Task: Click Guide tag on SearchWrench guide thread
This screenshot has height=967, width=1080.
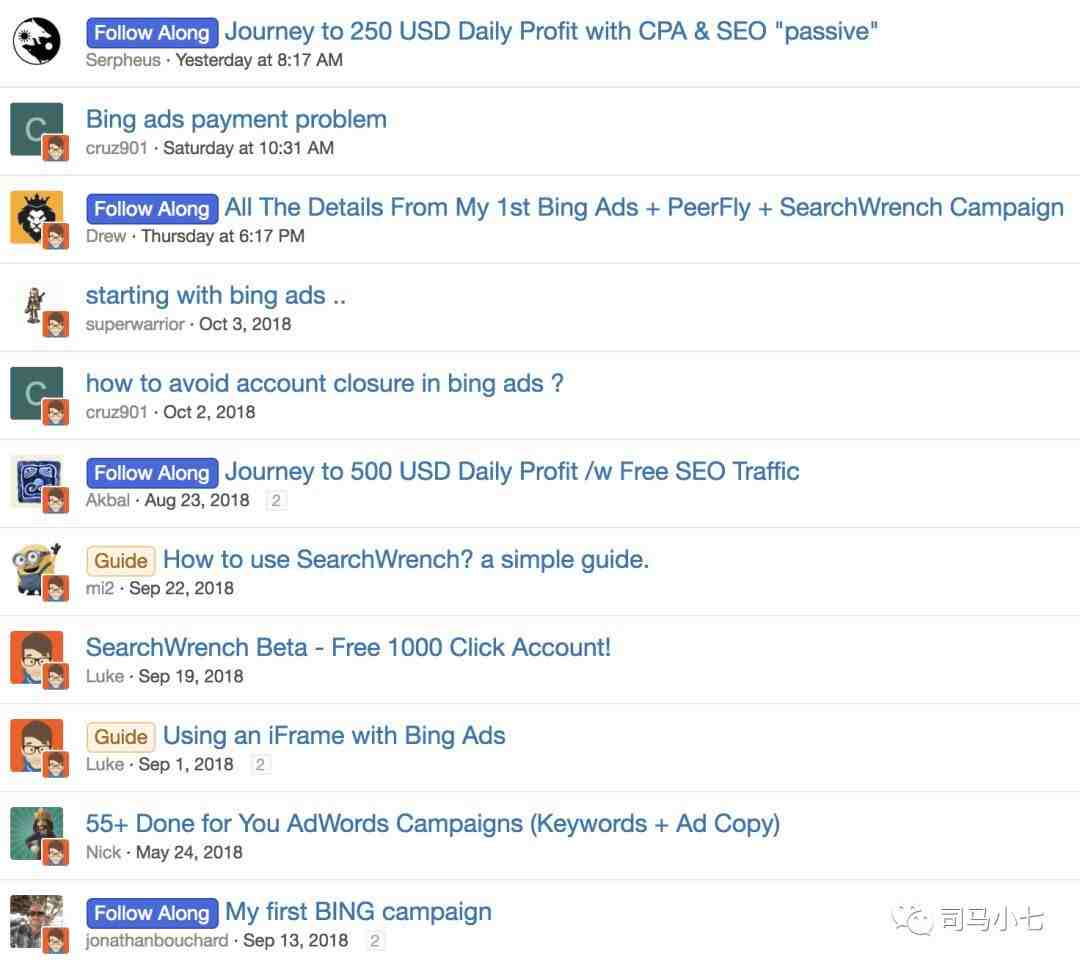Action: [x=121, y=560]
